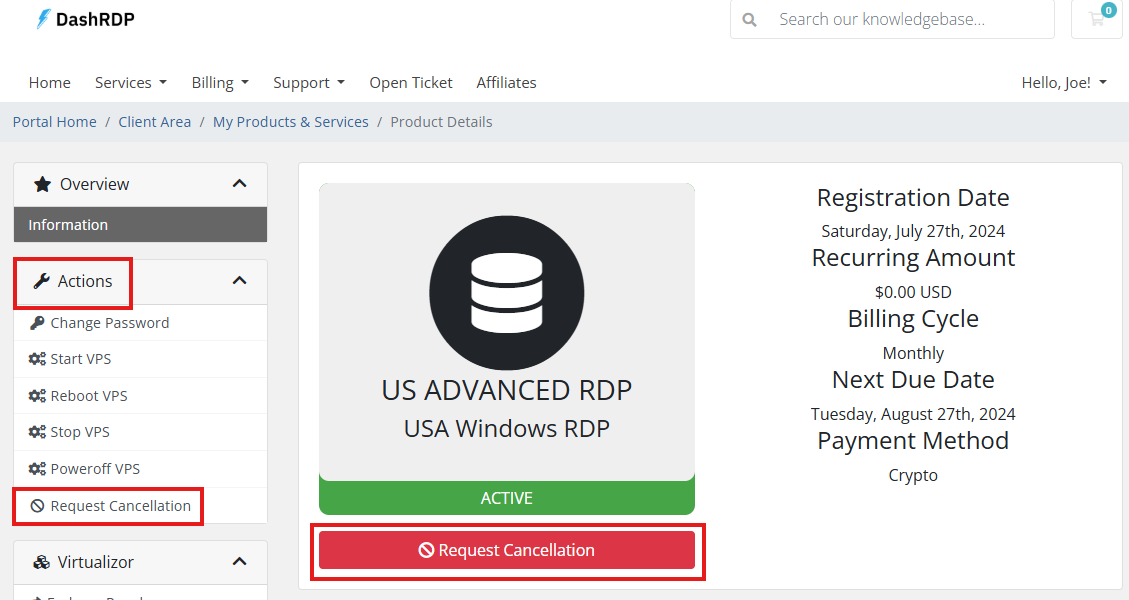
Task: Collapse the Actions panel chevron
Action: [239, 281]
